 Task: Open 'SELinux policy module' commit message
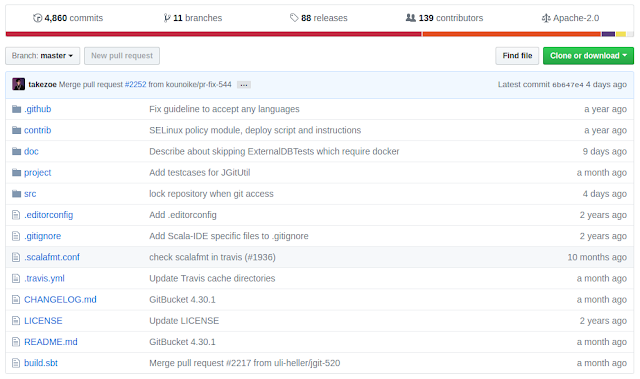point(255,130)
